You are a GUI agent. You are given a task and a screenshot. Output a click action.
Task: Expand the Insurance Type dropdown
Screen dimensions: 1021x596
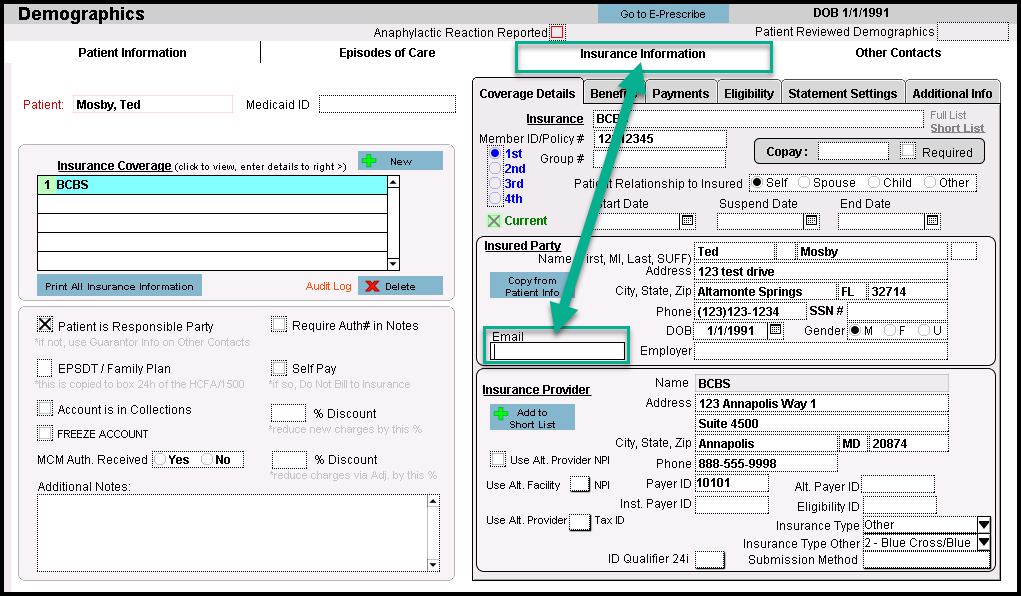[983, 525]
